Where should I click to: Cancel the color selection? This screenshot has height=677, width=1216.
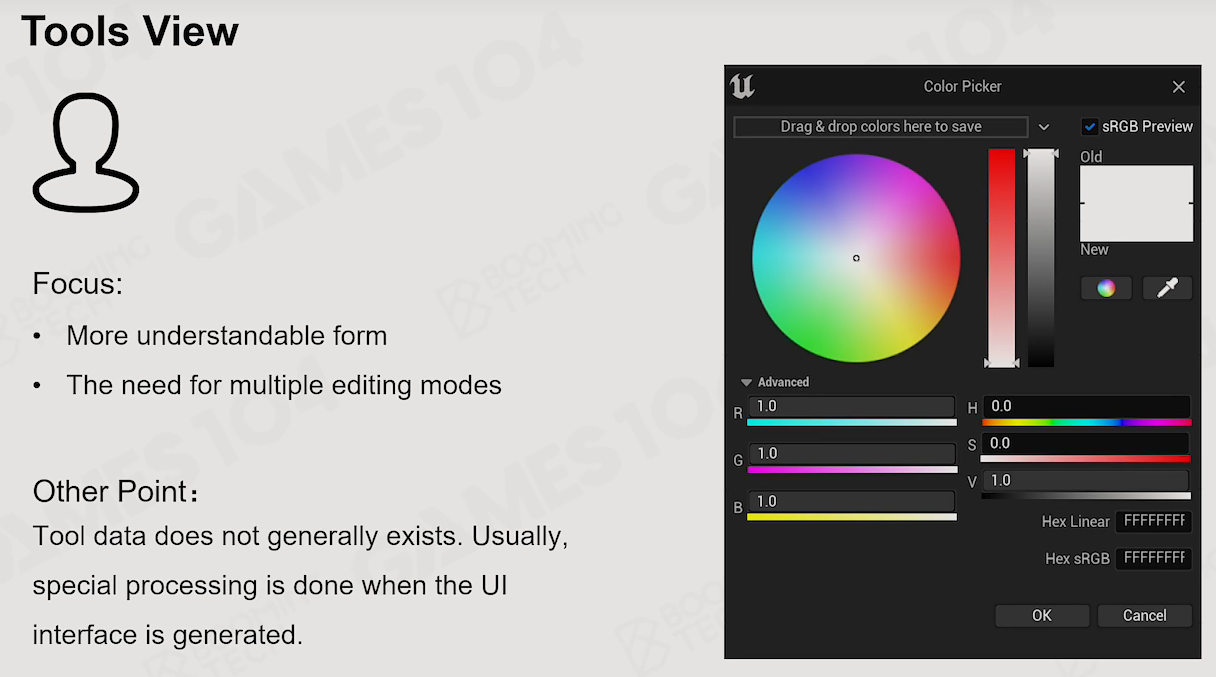(x=1145, y=615)
